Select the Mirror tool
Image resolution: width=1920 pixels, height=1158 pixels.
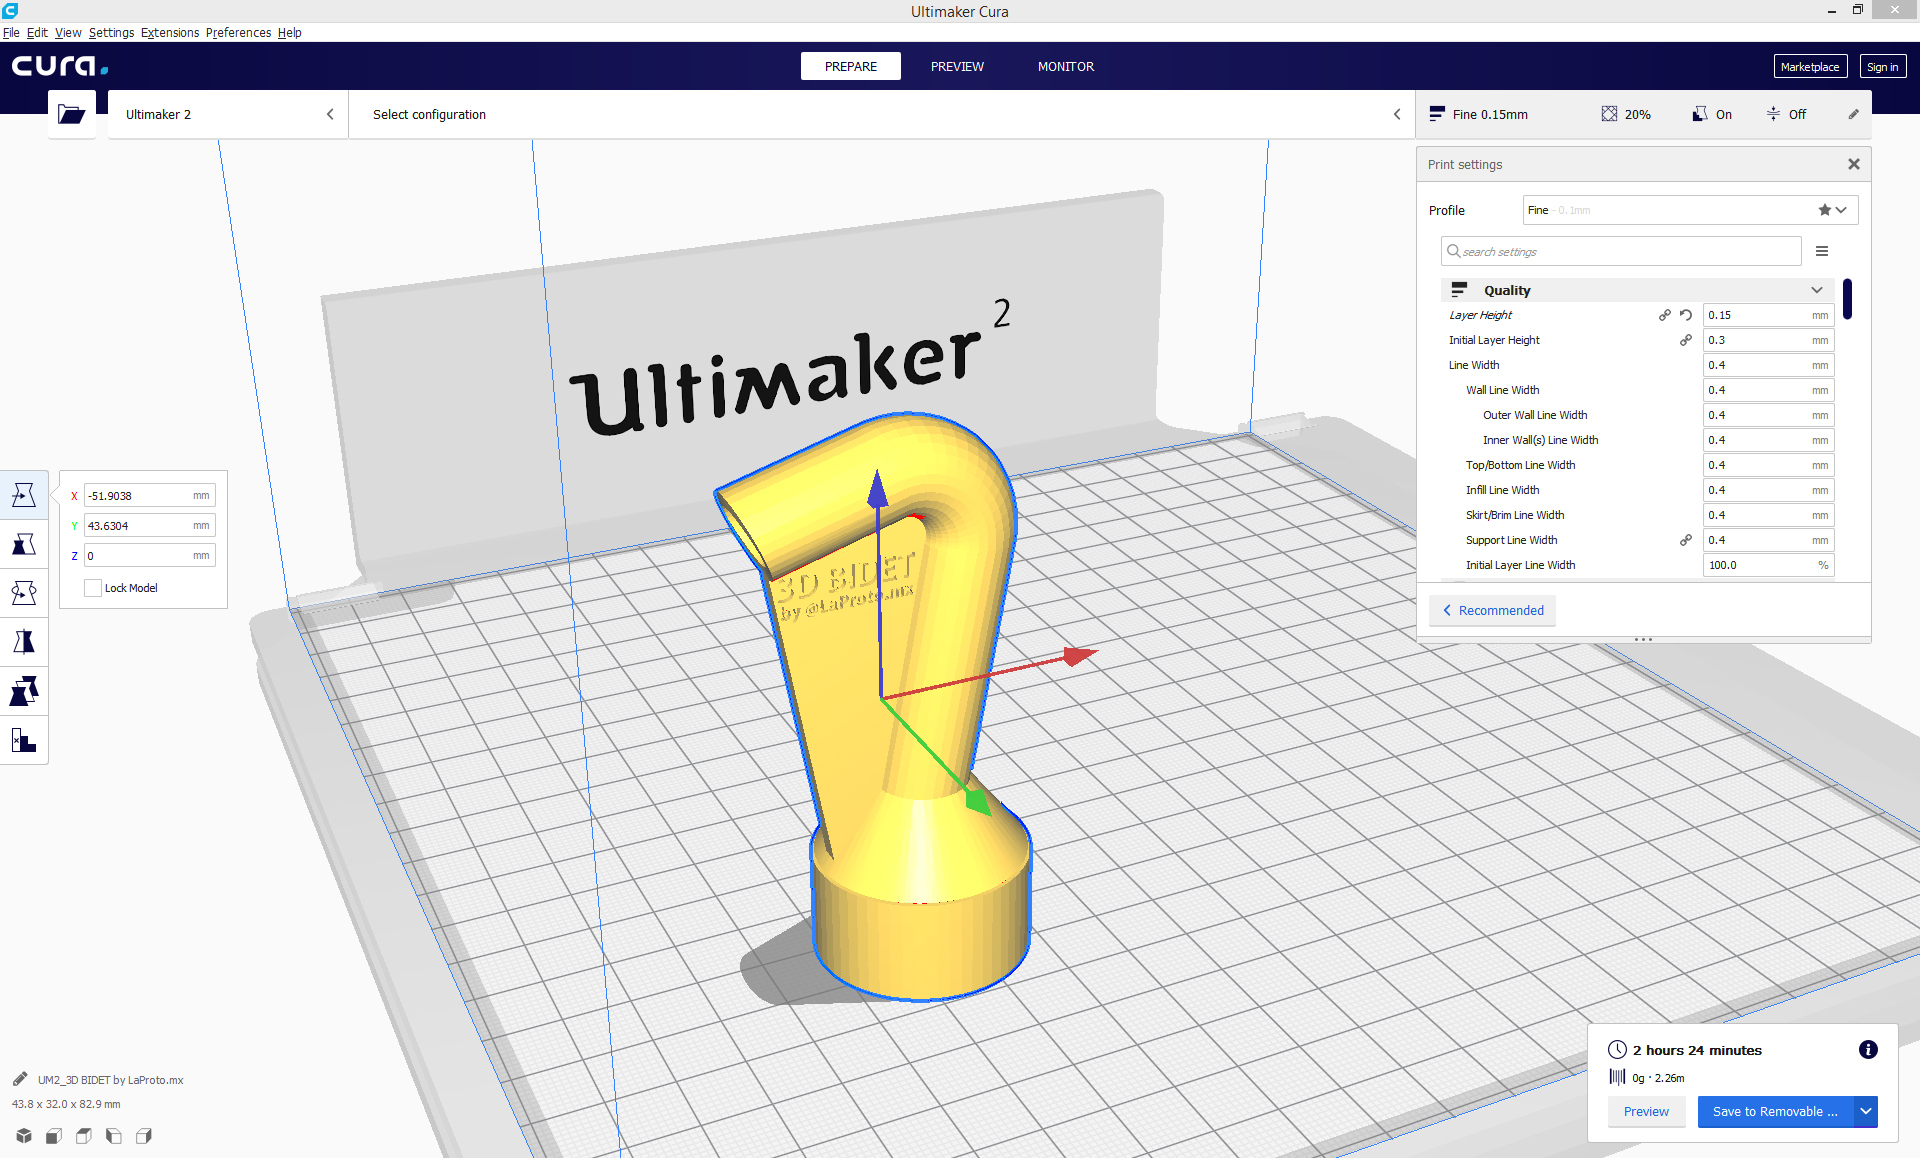coord(24,642)
